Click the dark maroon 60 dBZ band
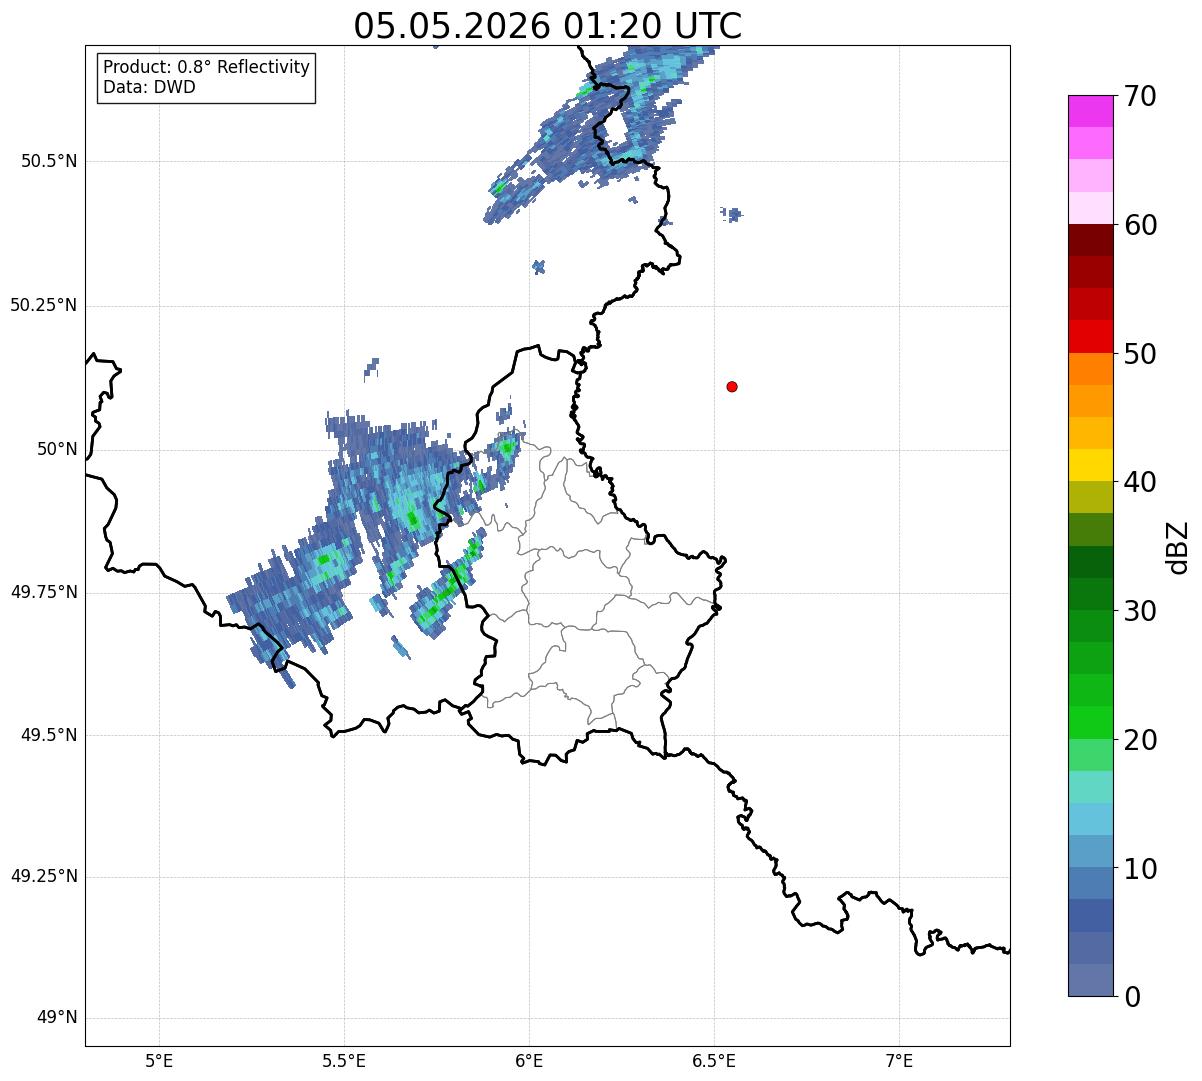 pos(1091,240)
